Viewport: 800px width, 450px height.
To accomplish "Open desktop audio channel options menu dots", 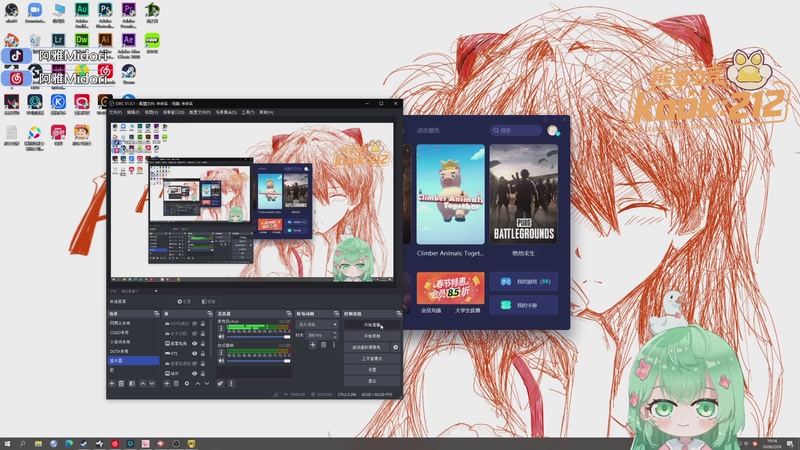I will pyautogui.click(x=221, y=353).
